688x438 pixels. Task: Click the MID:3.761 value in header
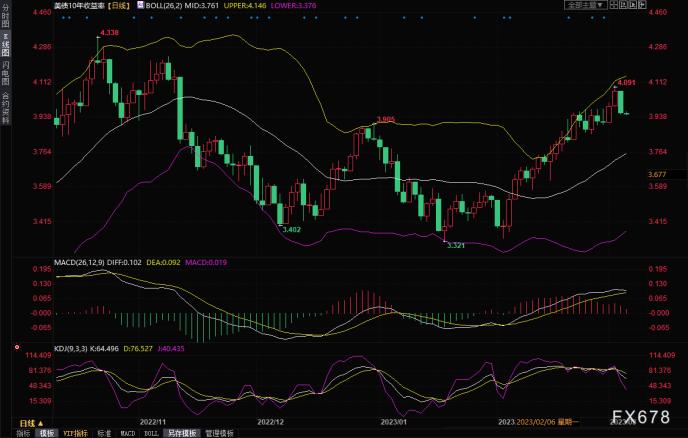(x=203, y=6)
